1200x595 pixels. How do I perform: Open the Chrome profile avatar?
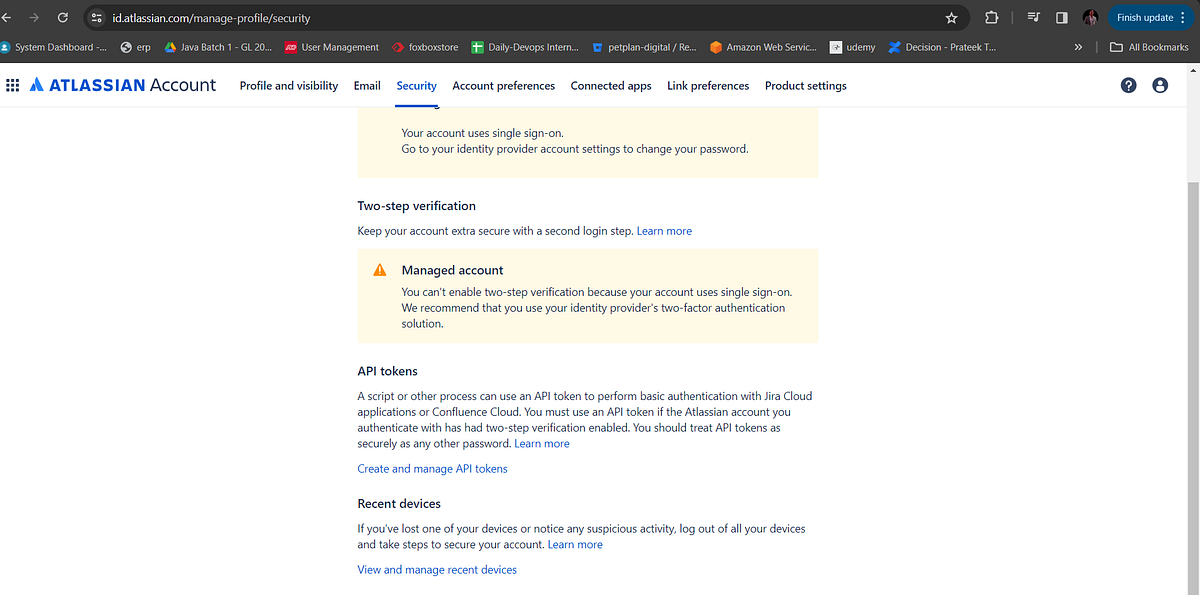point(1091,17)
